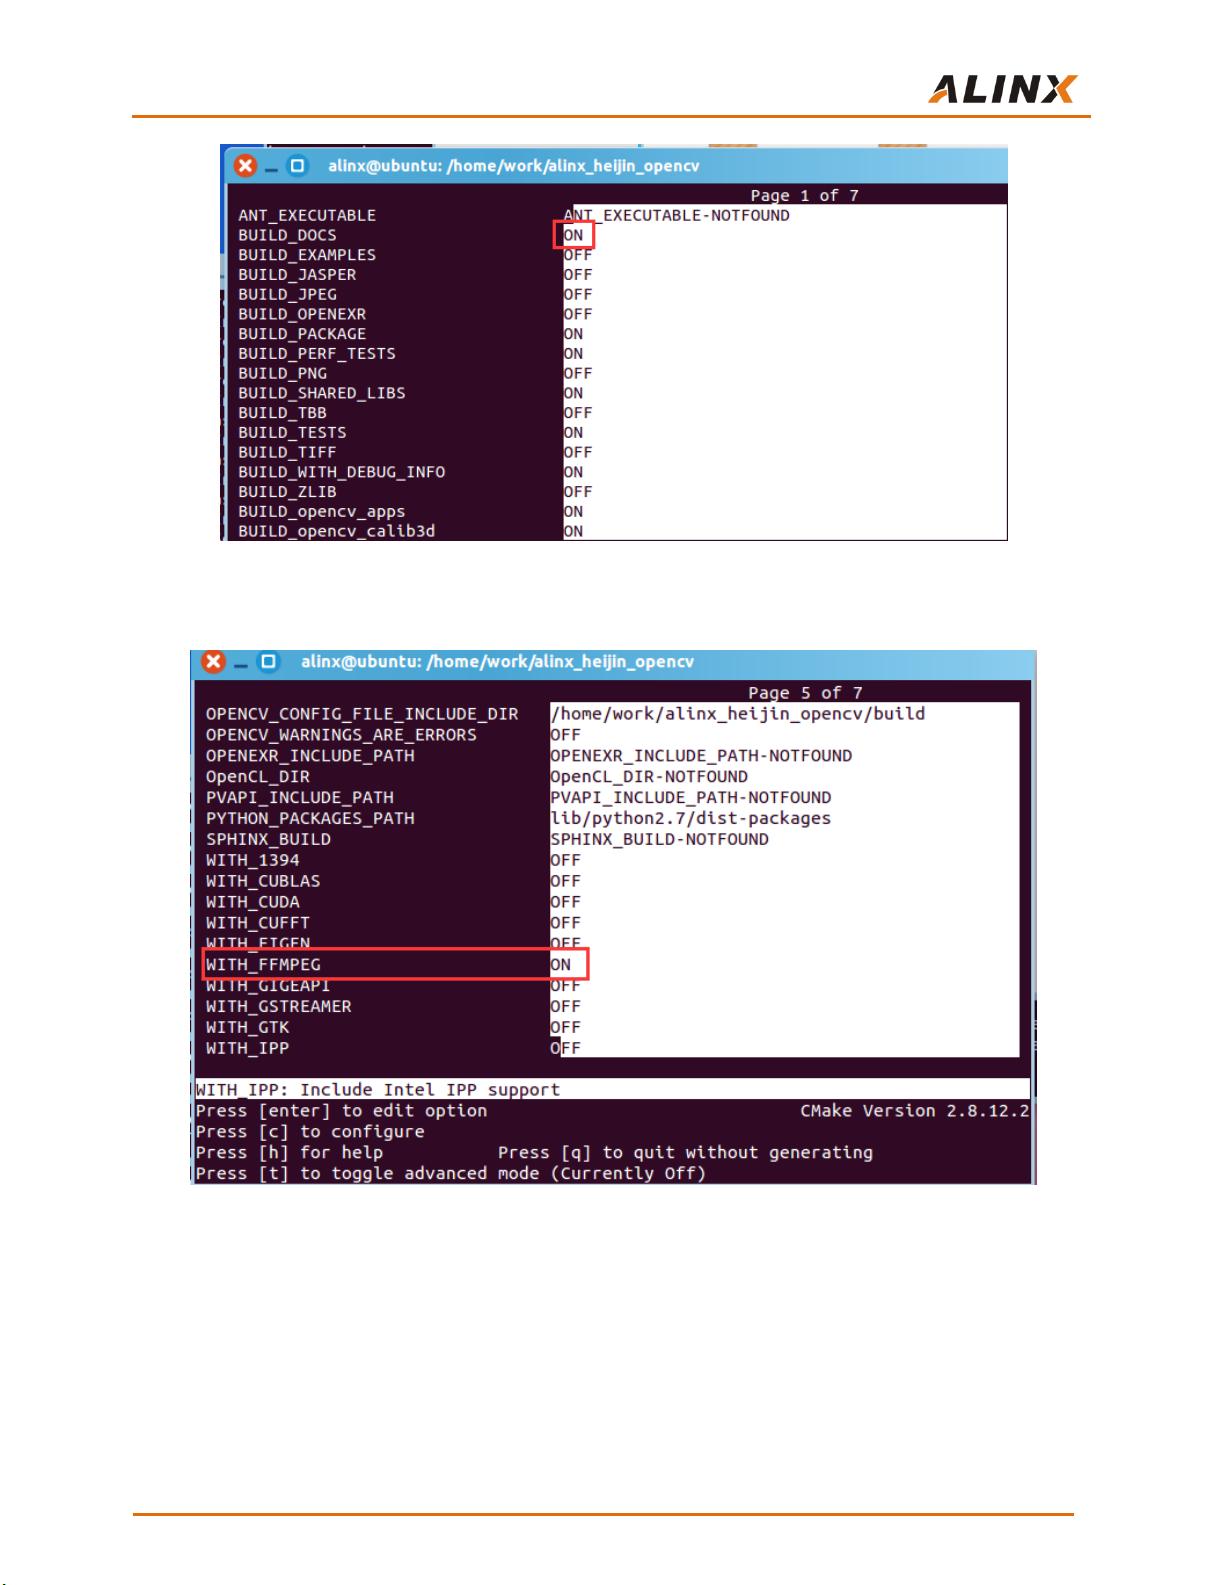Close the terminal window showing Page 1 of 7
Screen dimensions: 1225x1585
(245, 166)
